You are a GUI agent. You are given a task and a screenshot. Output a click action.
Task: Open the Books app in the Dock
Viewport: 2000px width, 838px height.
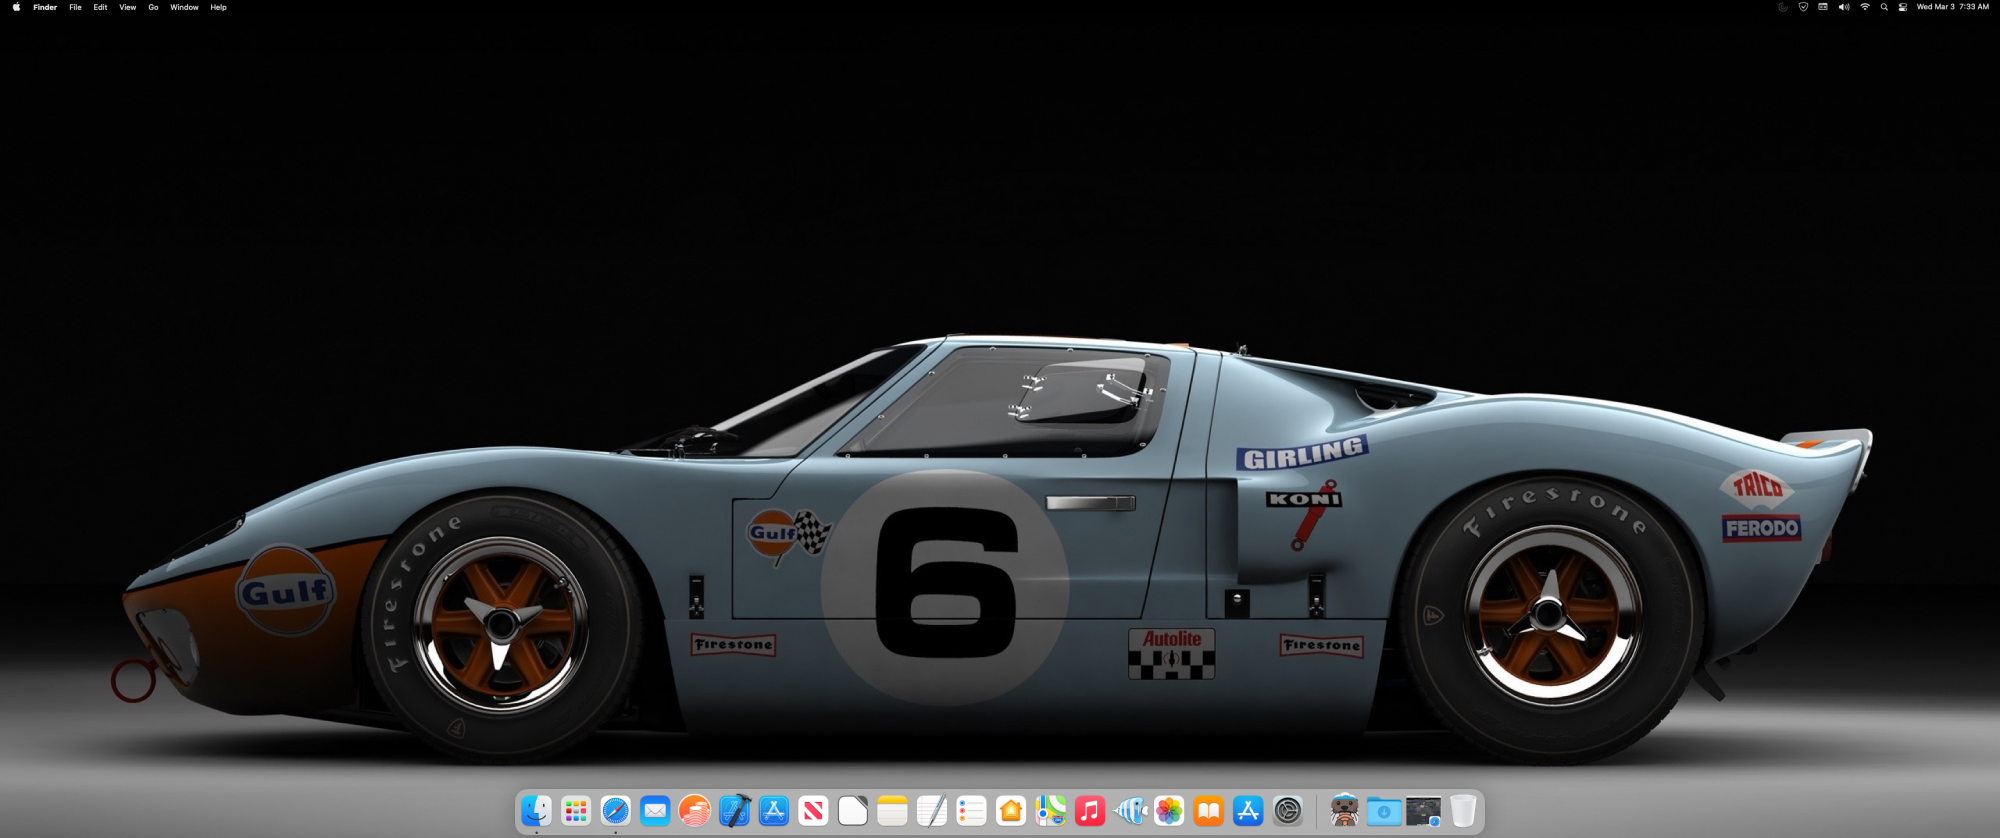[x=1208, y=811]
